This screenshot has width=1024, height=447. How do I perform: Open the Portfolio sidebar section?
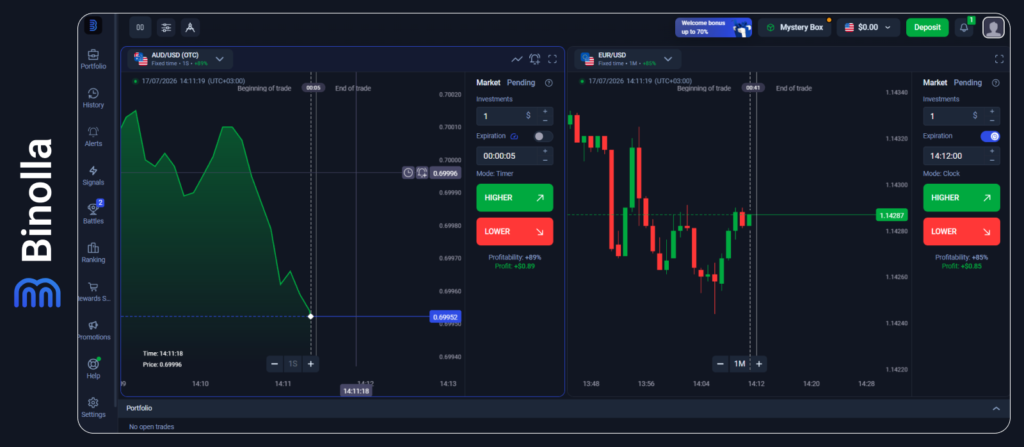[93, 59]
